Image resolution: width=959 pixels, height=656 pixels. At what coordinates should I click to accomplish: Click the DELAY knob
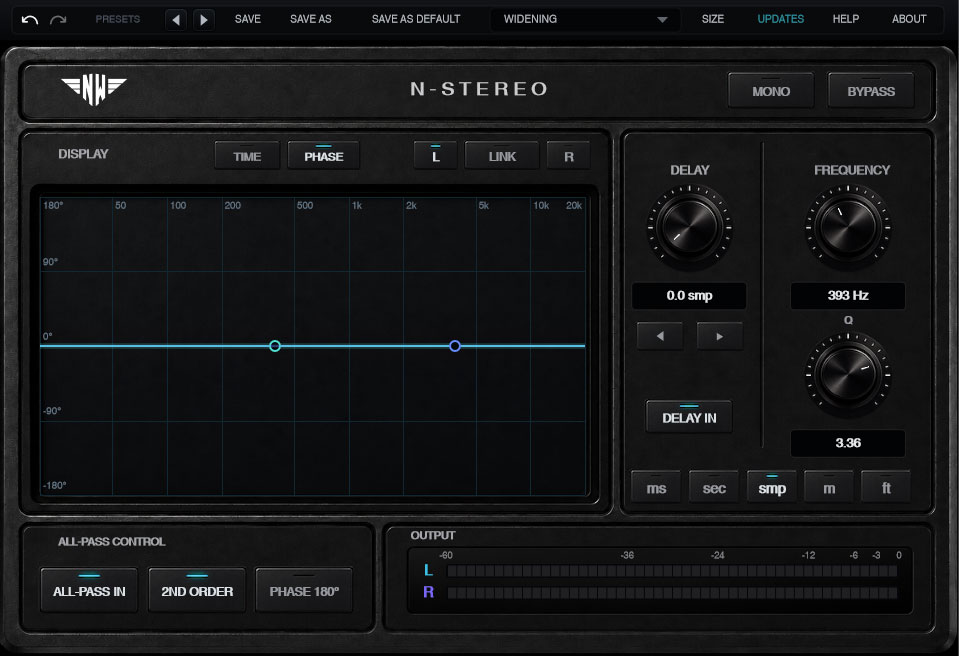point(689,227)
